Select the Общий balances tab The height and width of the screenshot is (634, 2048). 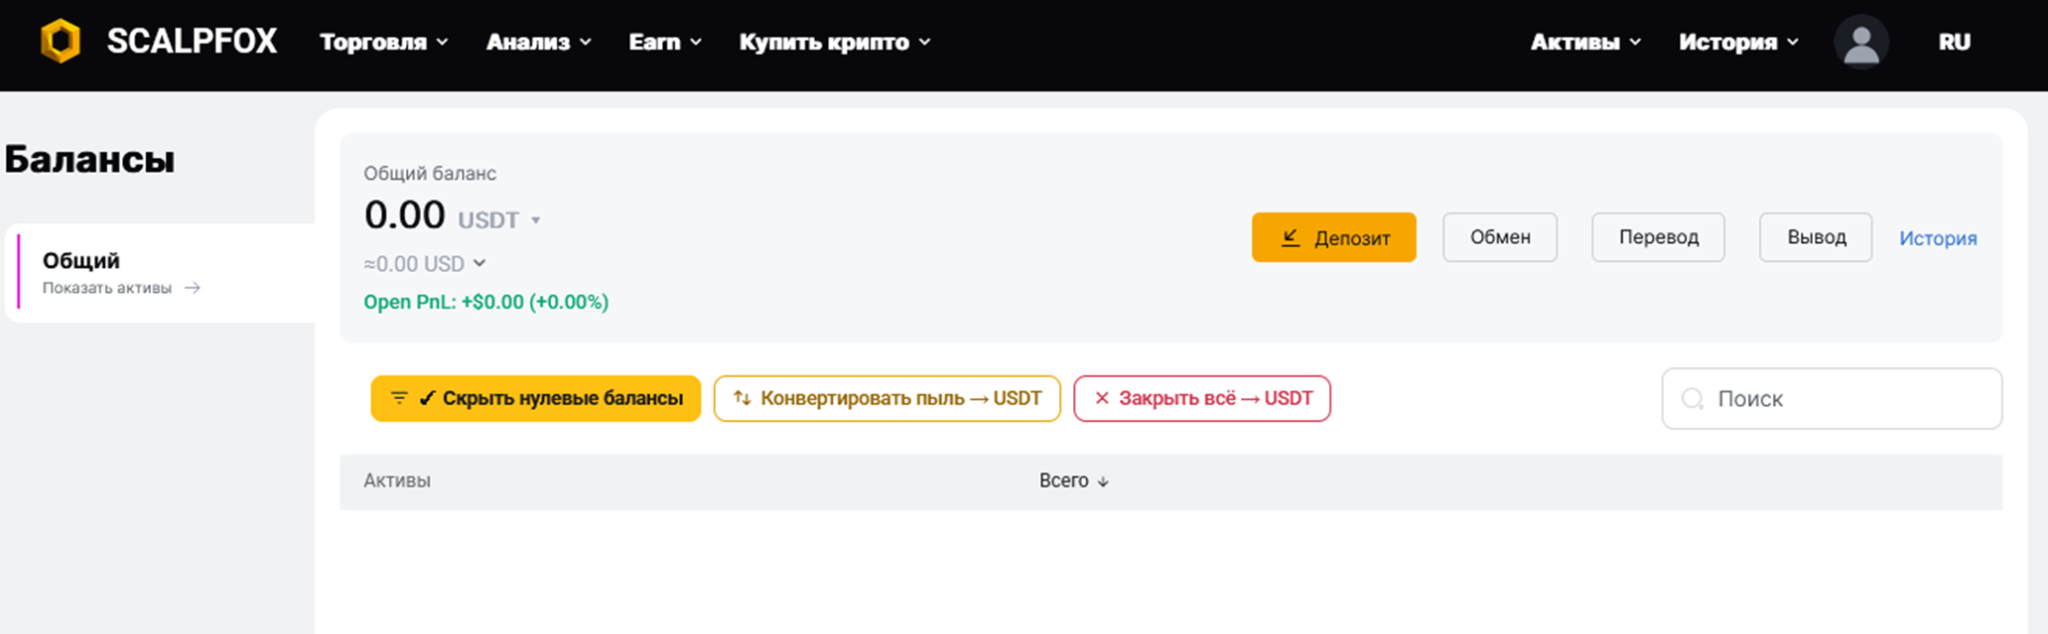point(160,272)
